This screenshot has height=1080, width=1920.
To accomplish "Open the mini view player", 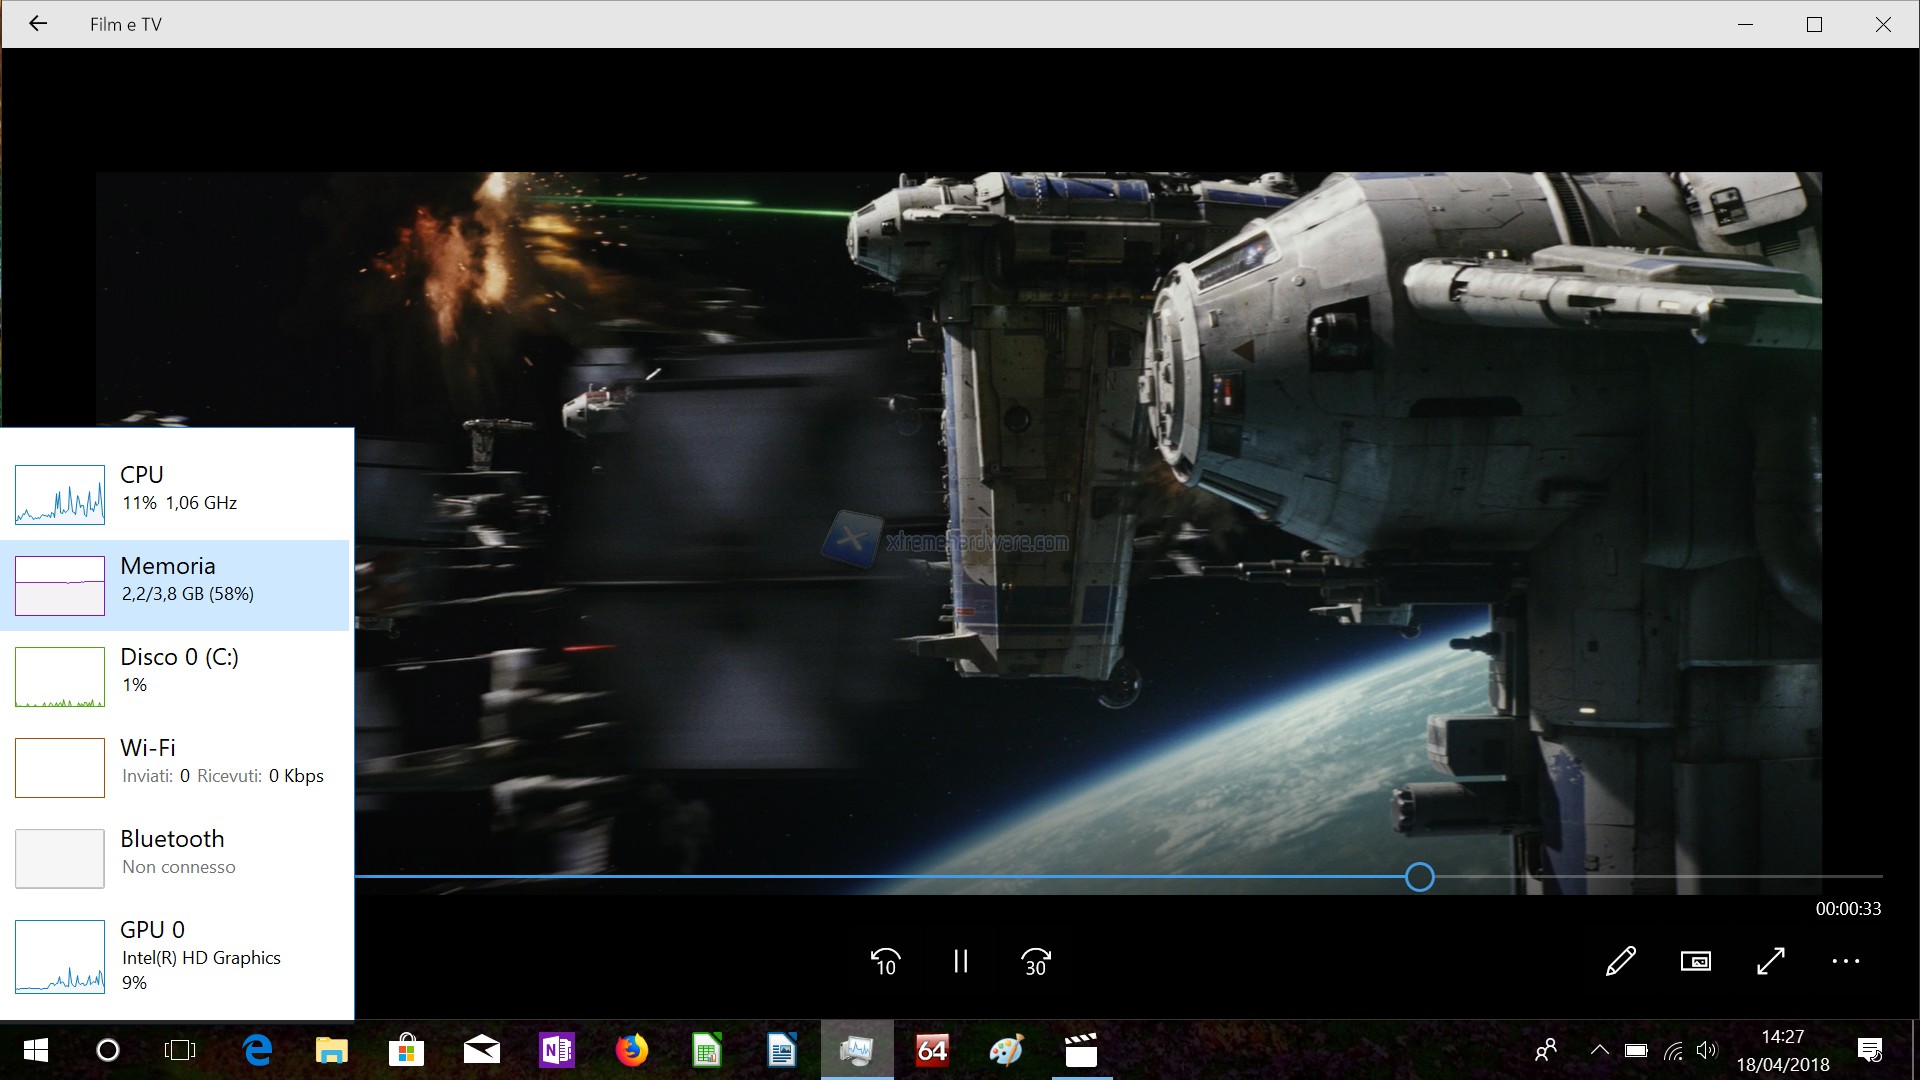I will 1696,961.
